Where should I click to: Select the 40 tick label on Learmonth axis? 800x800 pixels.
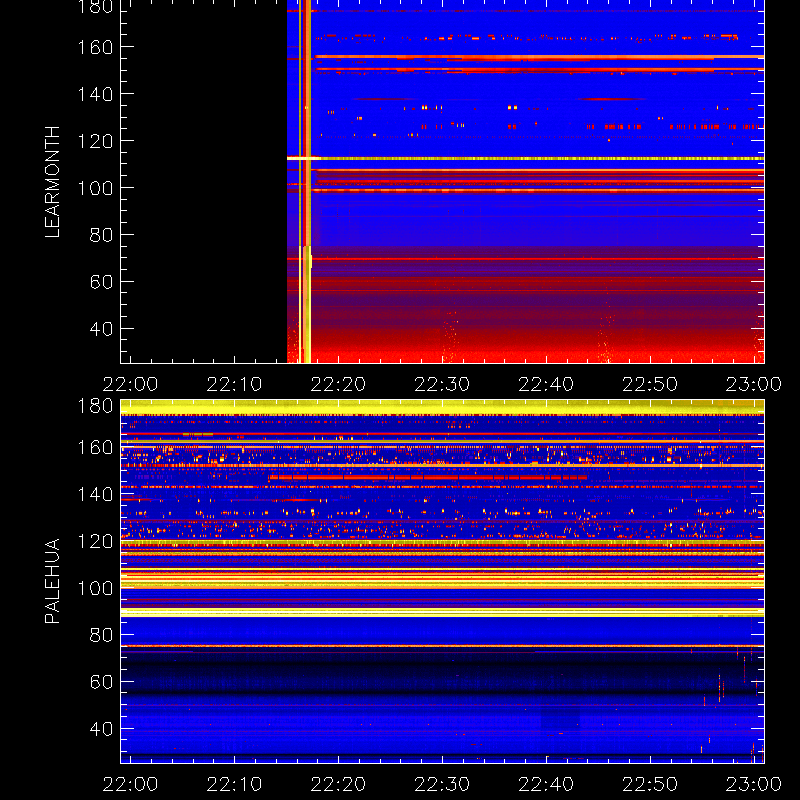(x=101, y=329)
